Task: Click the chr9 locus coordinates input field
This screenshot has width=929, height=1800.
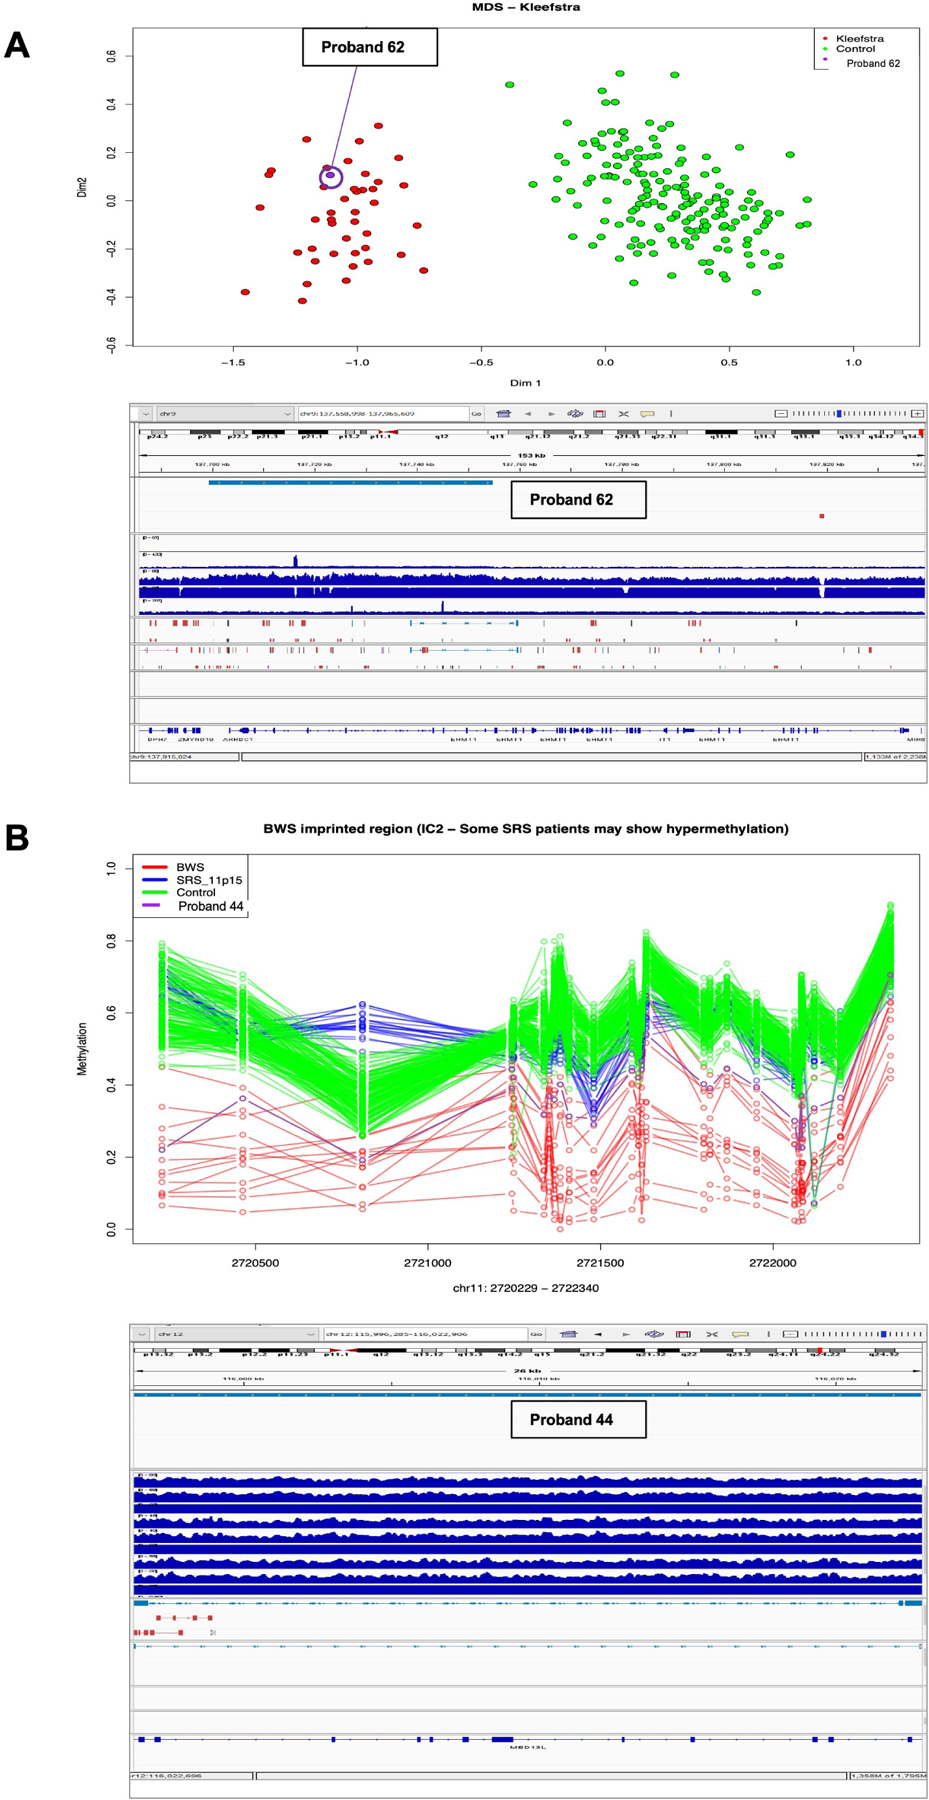Action: tap(382, 413)
